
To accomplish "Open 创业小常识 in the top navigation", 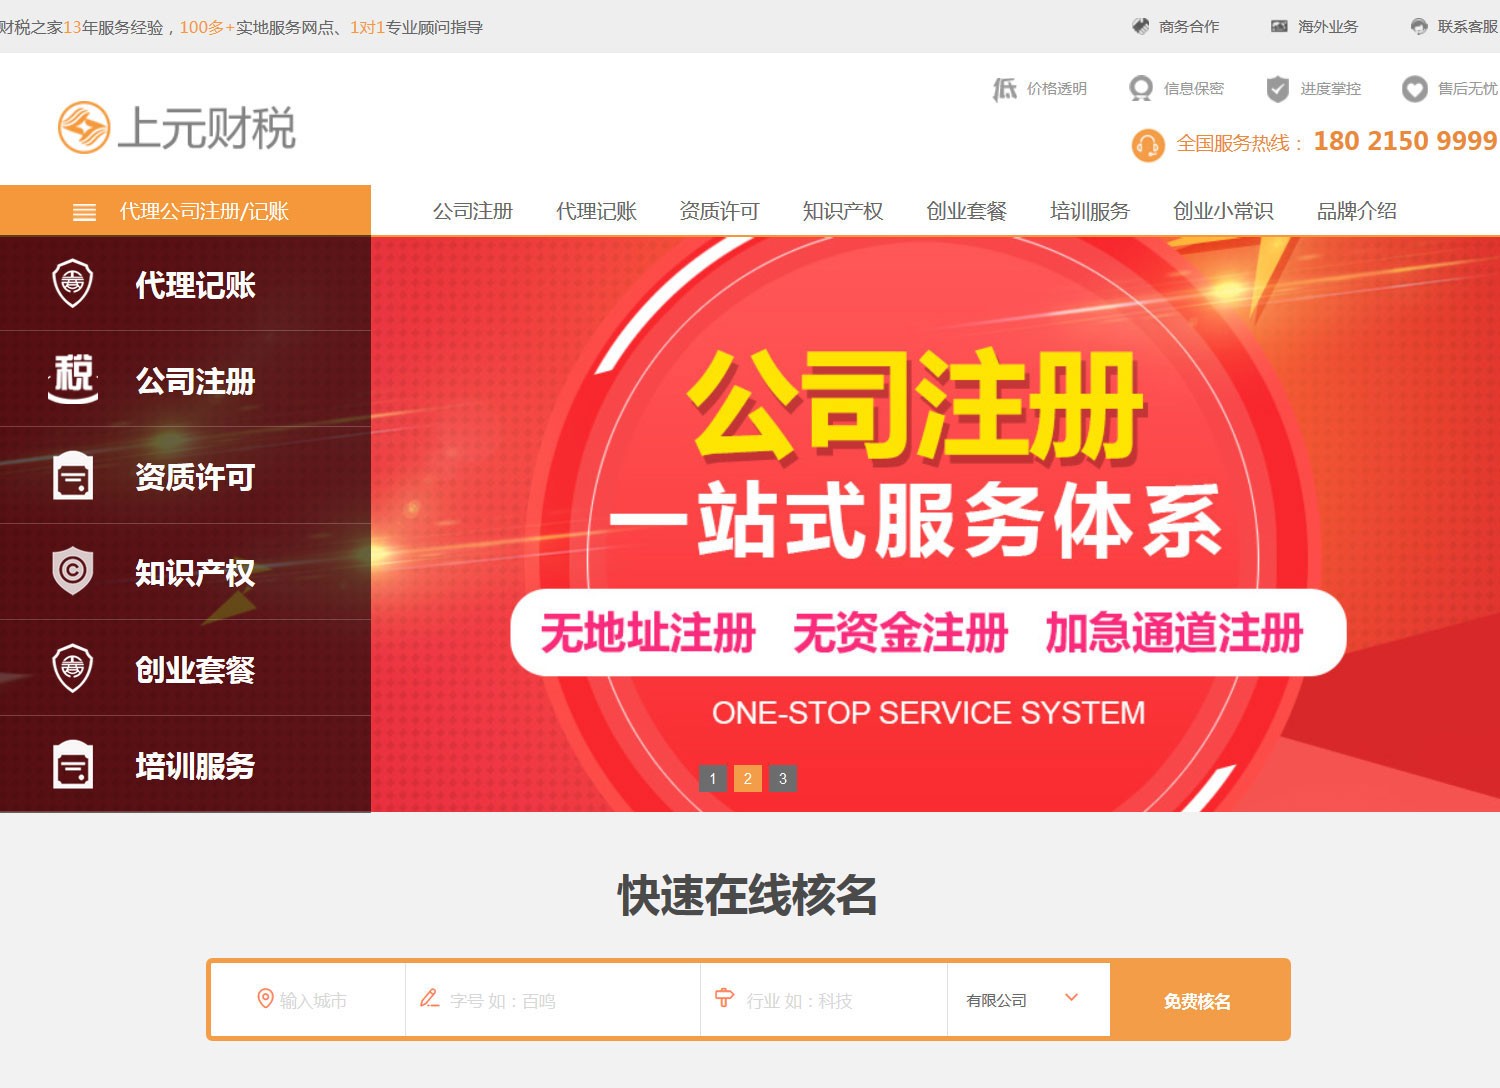I will pyautogui.click(x=1223, y=211).
